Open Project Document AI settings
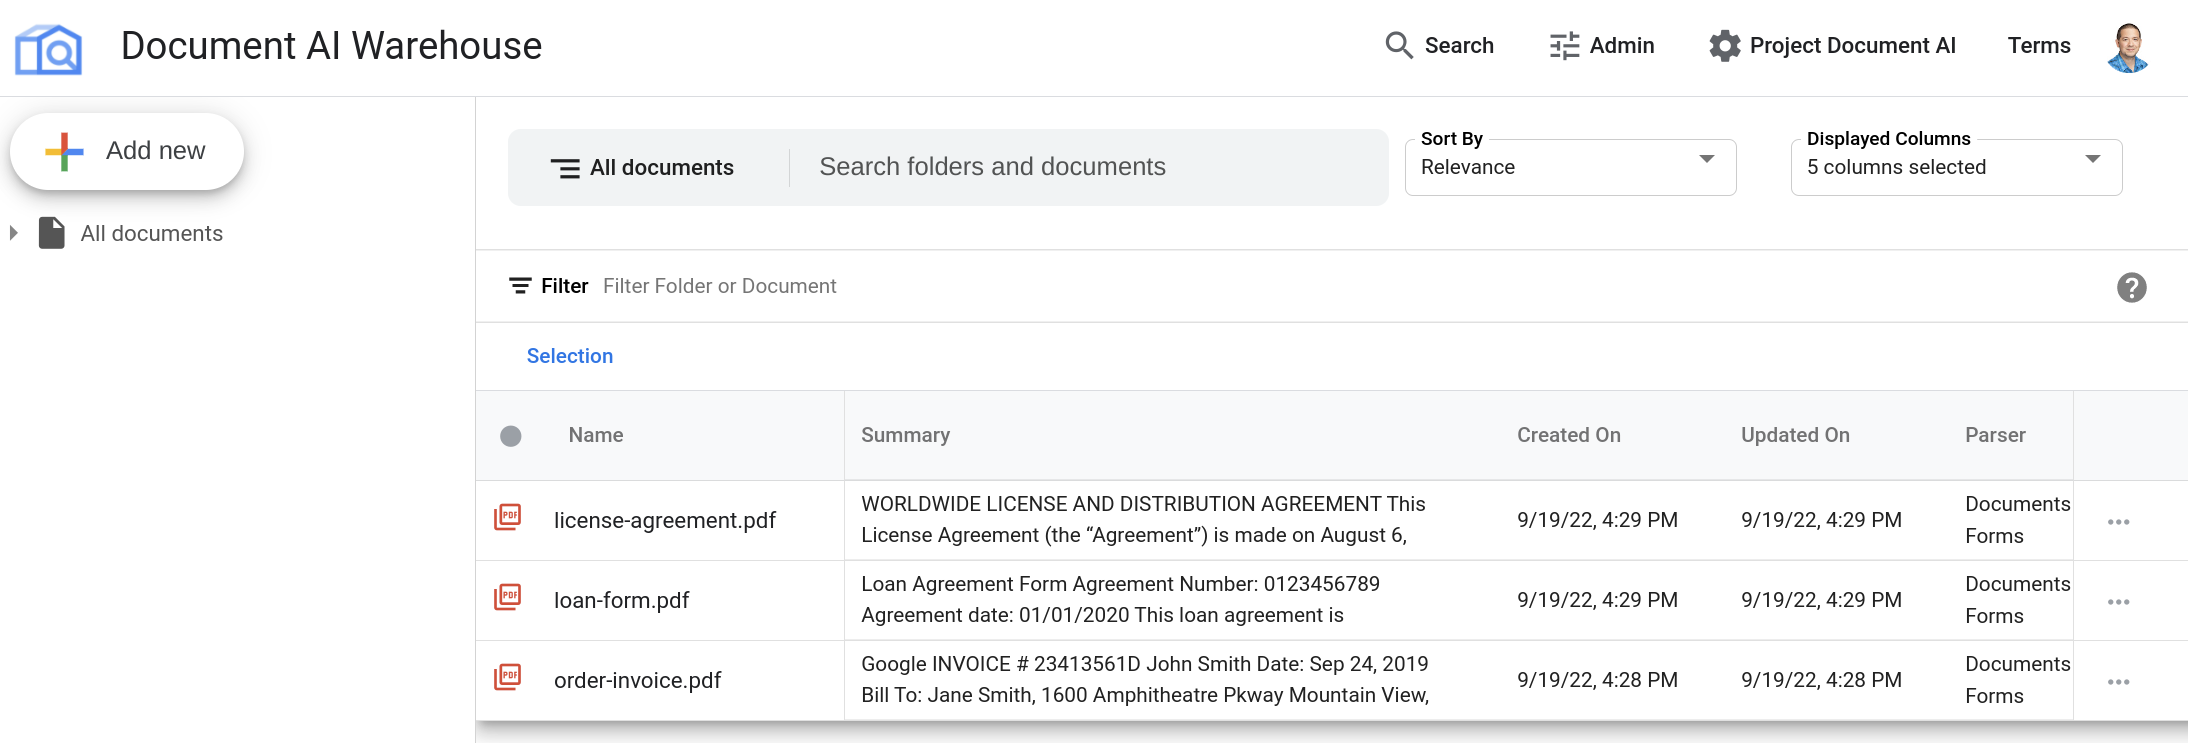The height and width of the screenshot is (743, 2188). pyautogui.click(x=1832, y=46)
